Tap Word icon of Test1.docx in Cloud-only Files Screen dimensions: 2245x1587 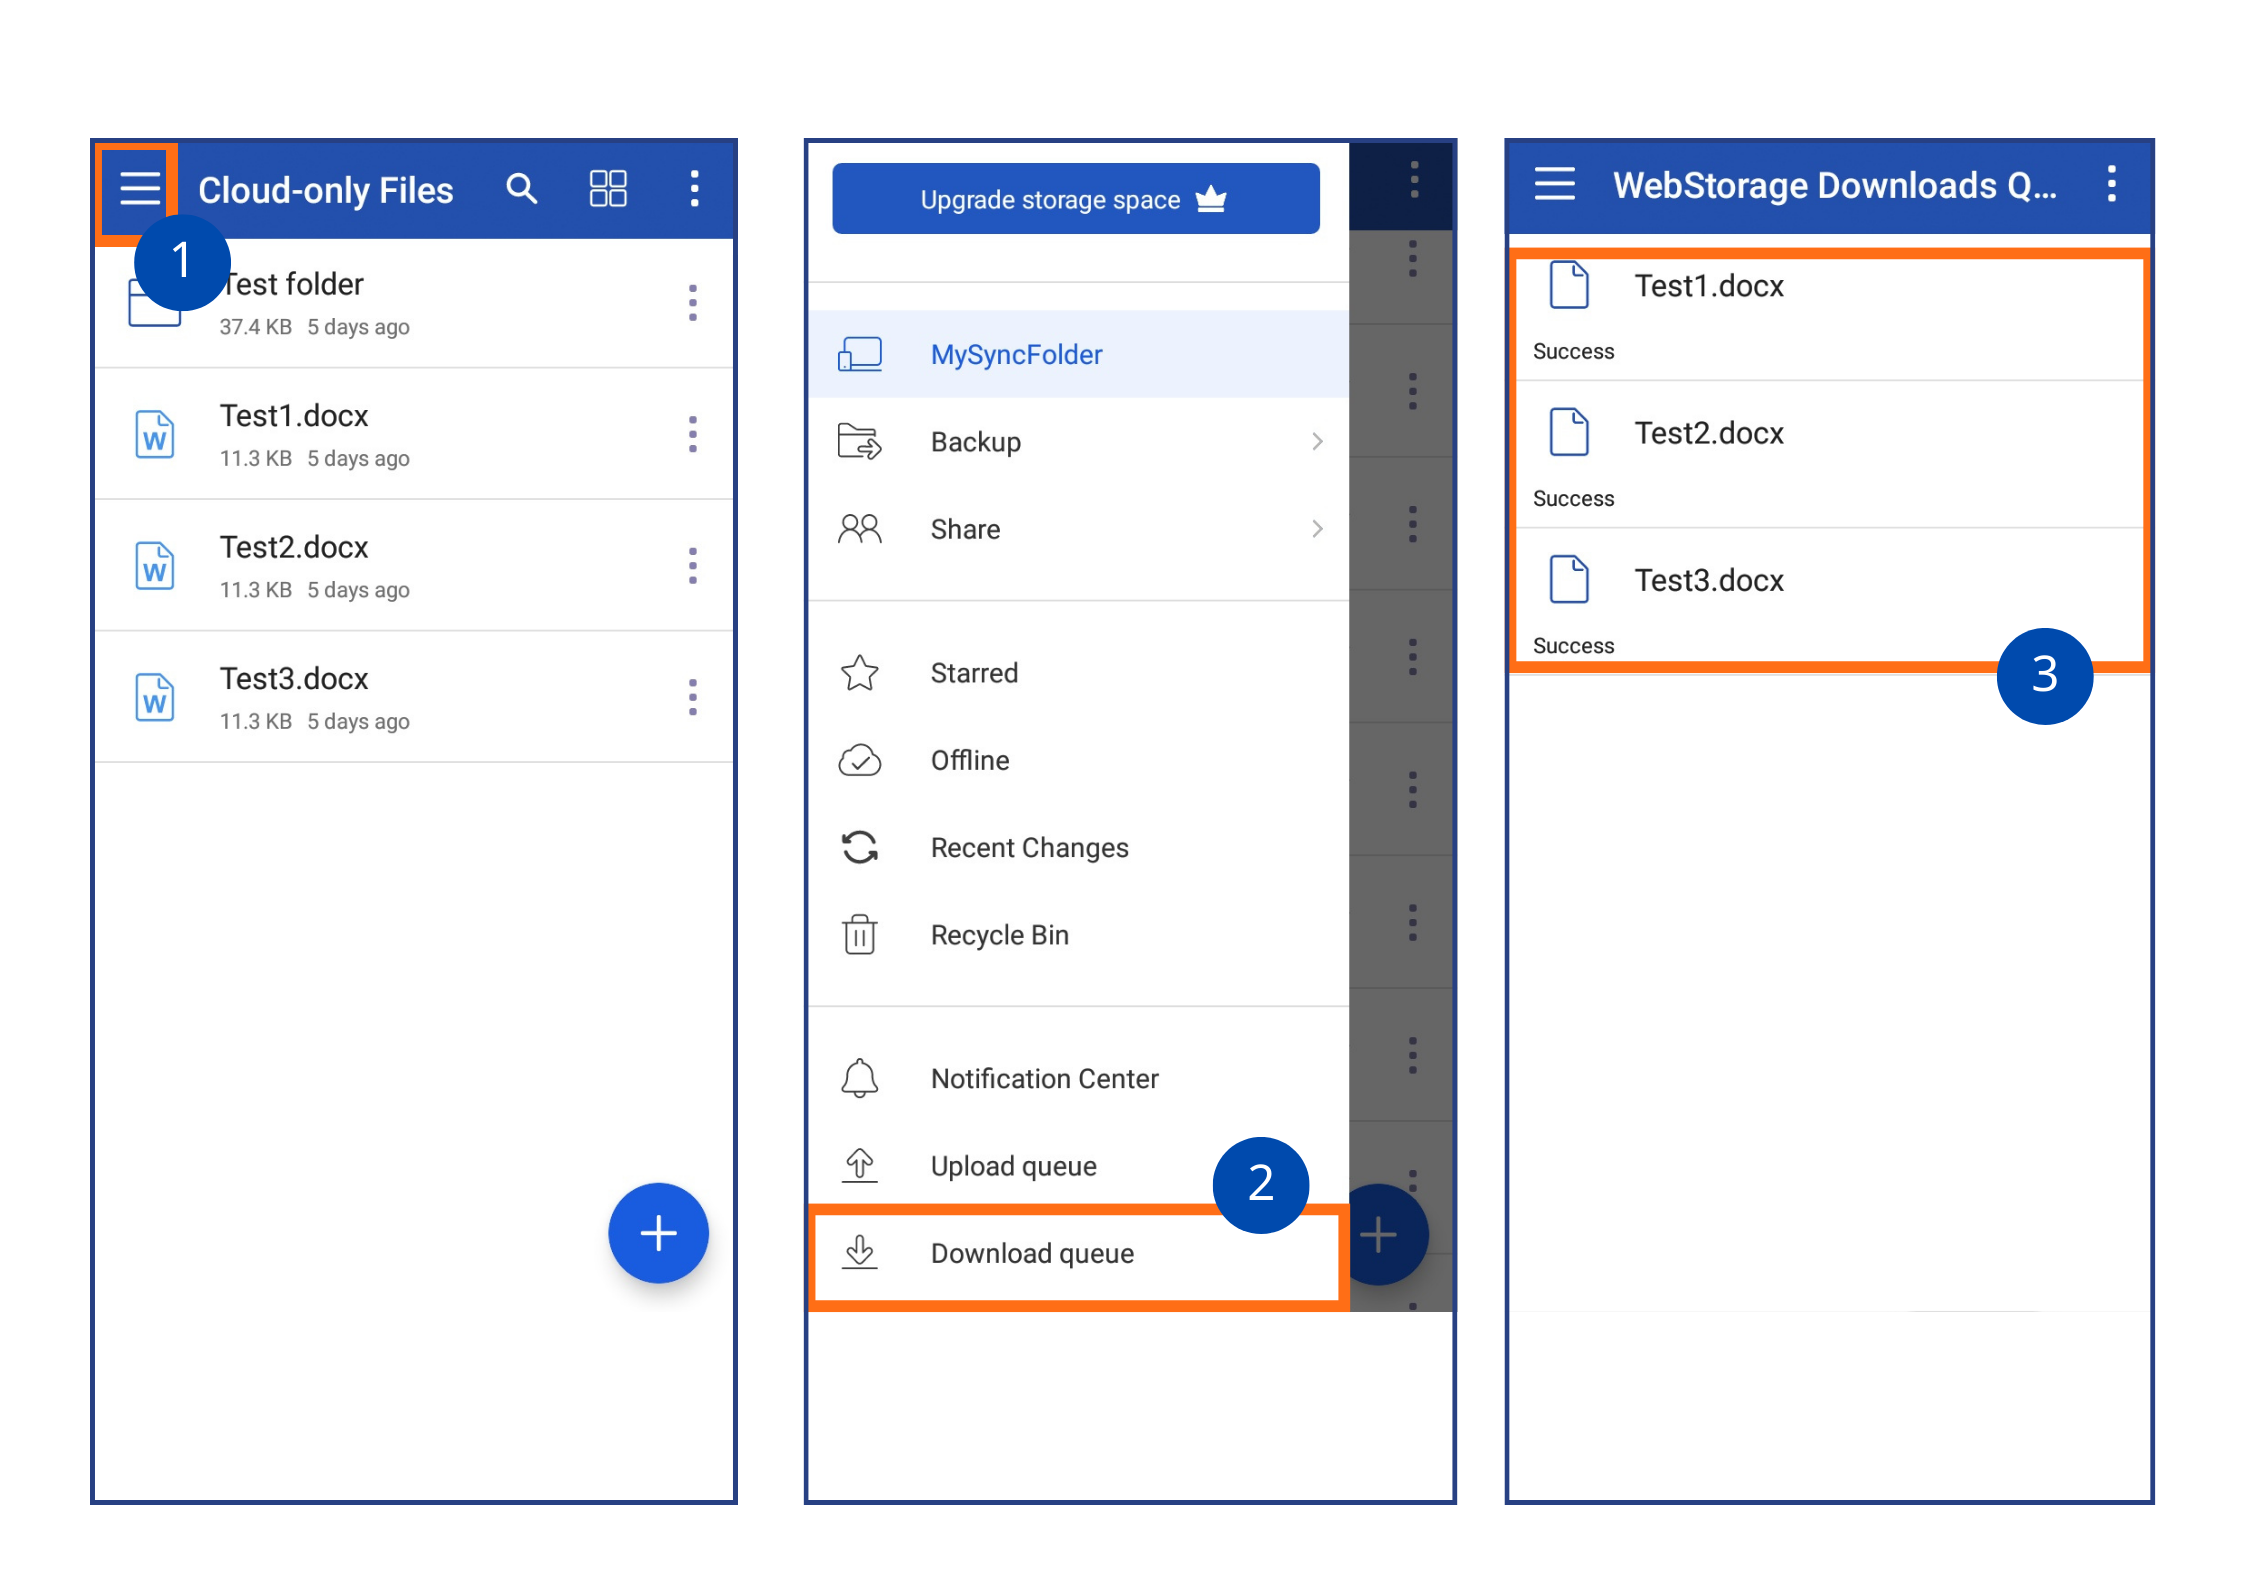tap(155, 435)
